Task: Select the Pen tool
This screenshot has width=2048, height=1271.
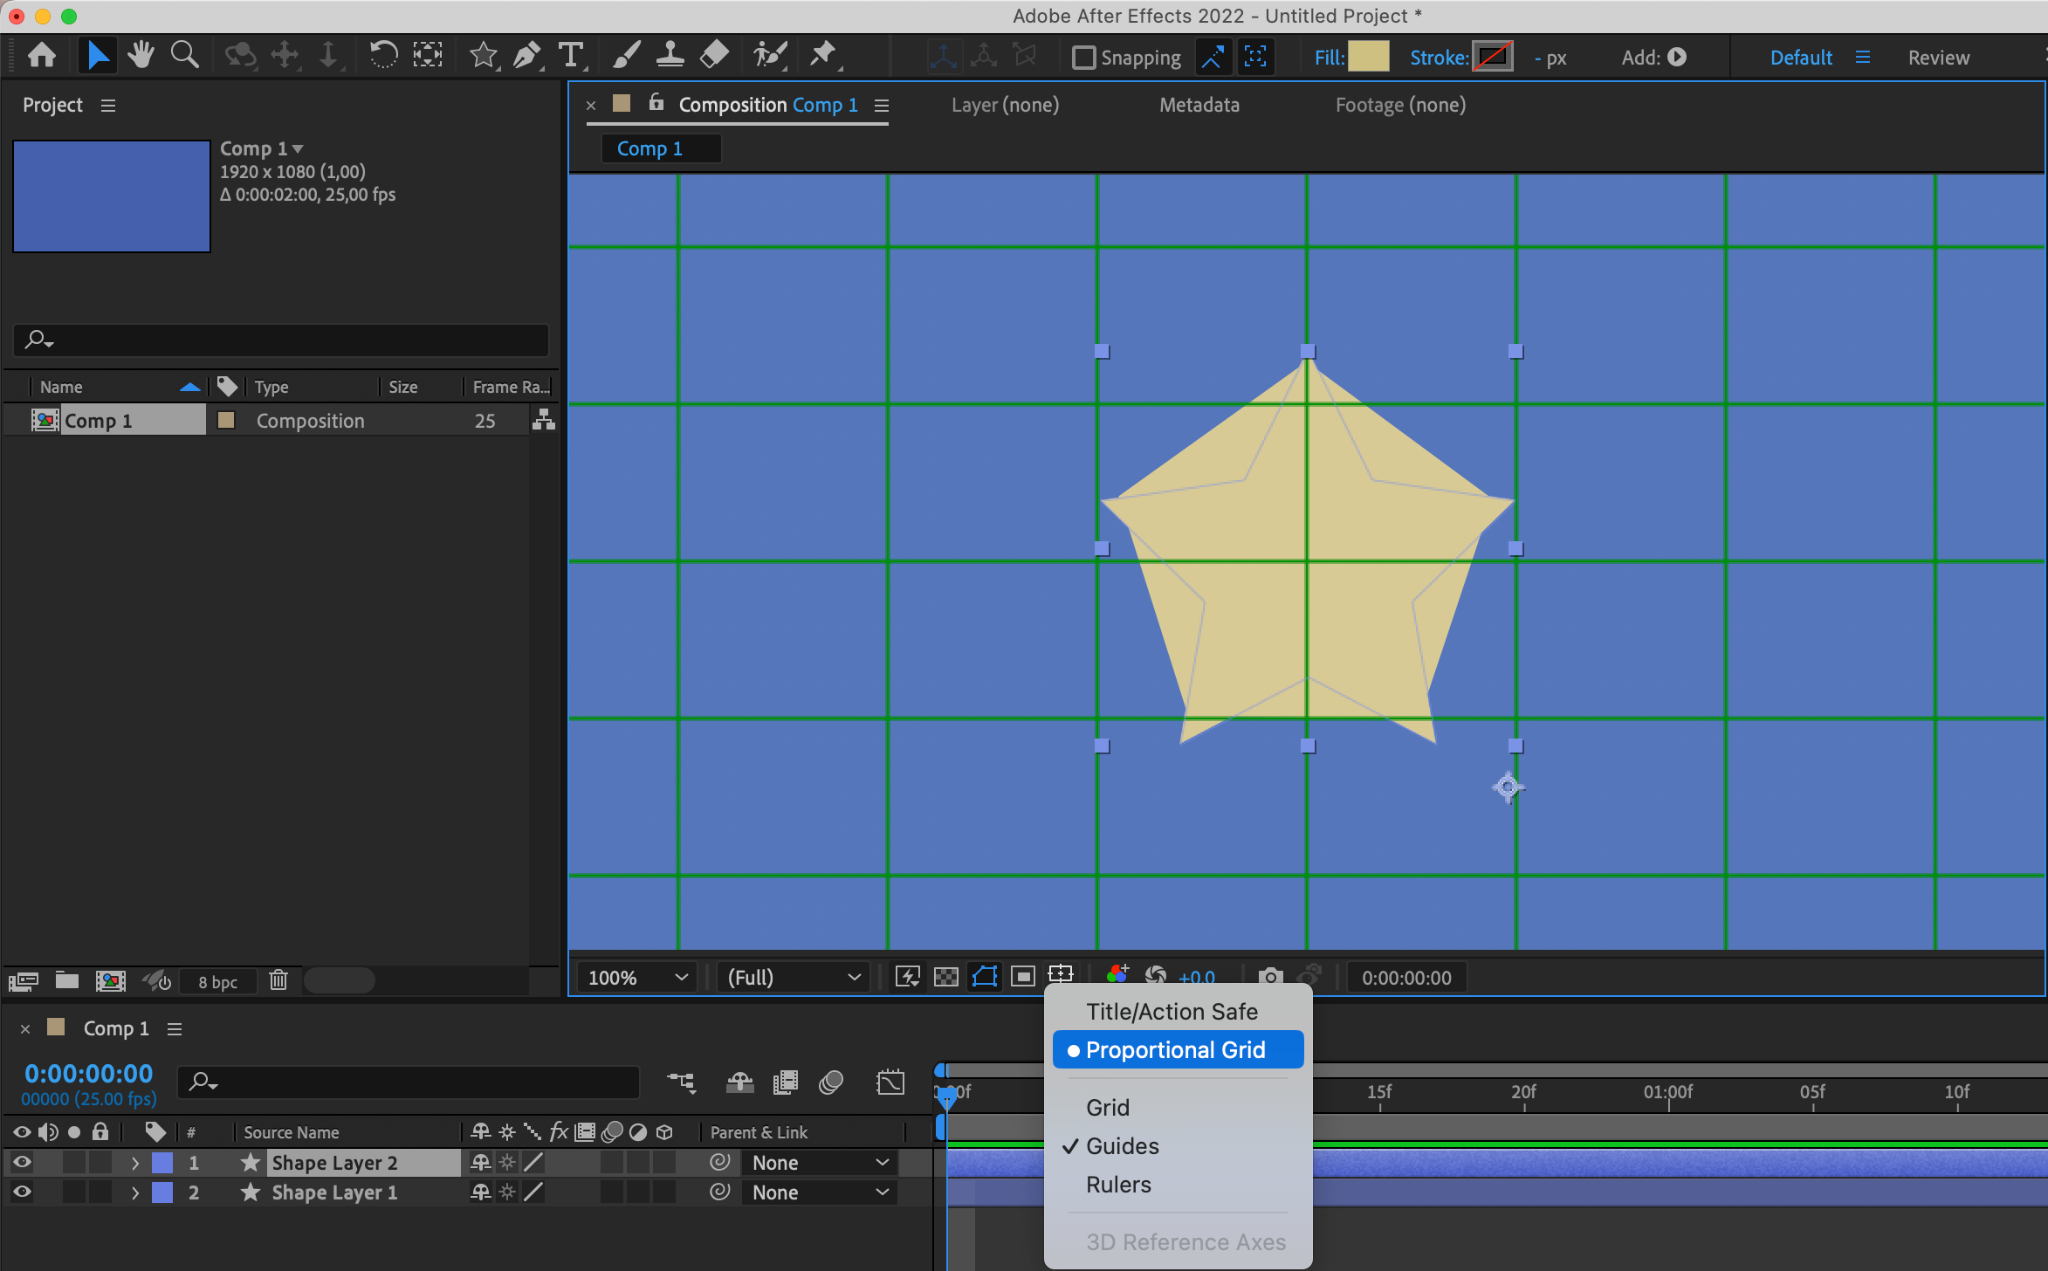Action: [x=526, y=55]
